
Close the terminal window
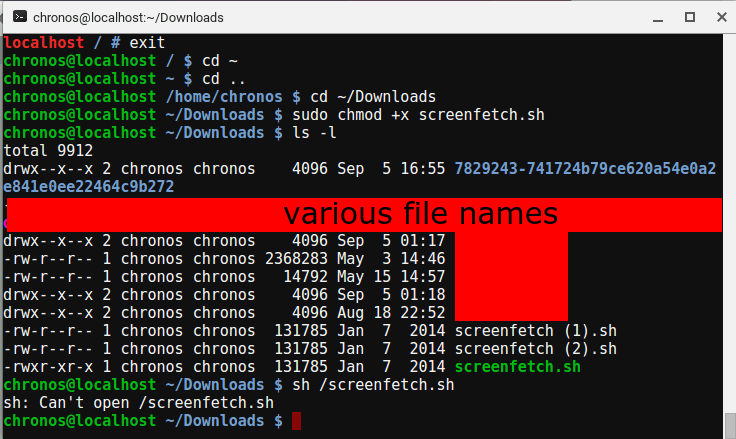point(718,17)
